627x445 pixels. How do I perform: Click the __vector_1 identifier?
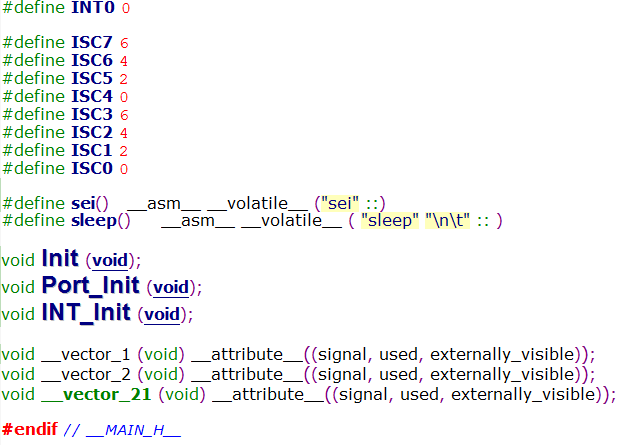click(x=86, y=355)
